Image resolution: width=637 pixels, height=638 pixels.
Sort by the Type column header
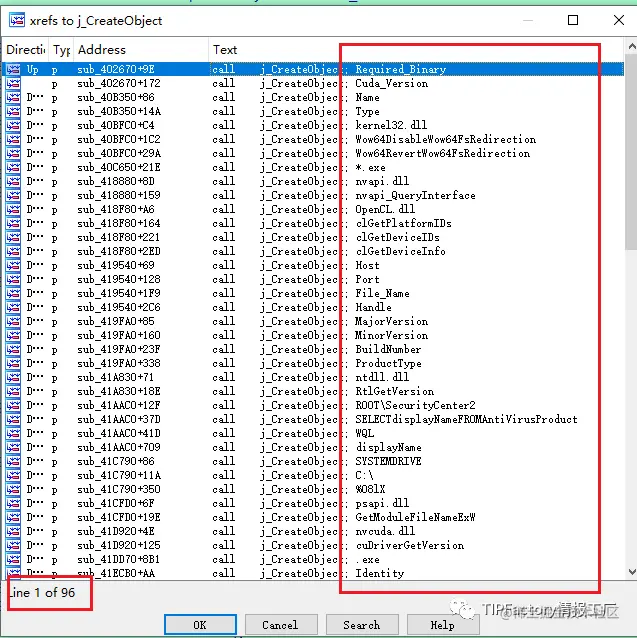(61, 50)
